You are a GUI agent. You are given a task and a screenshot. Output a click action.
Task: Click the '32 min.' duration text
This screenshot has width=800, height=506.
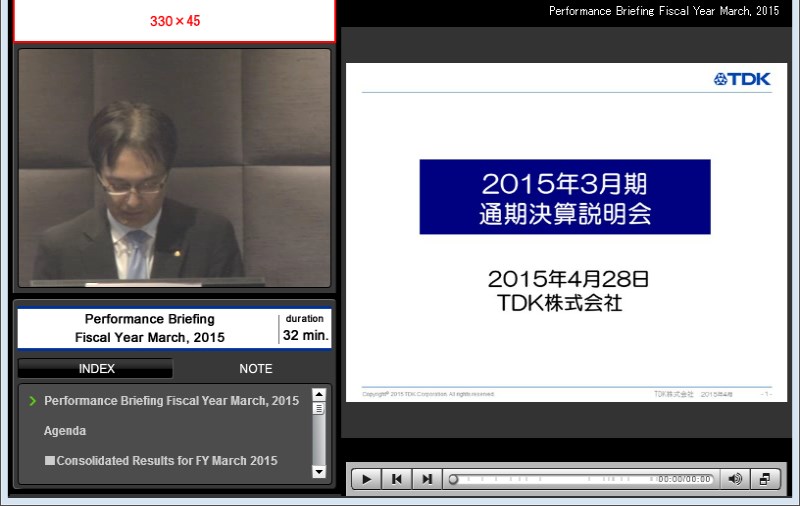305,335
